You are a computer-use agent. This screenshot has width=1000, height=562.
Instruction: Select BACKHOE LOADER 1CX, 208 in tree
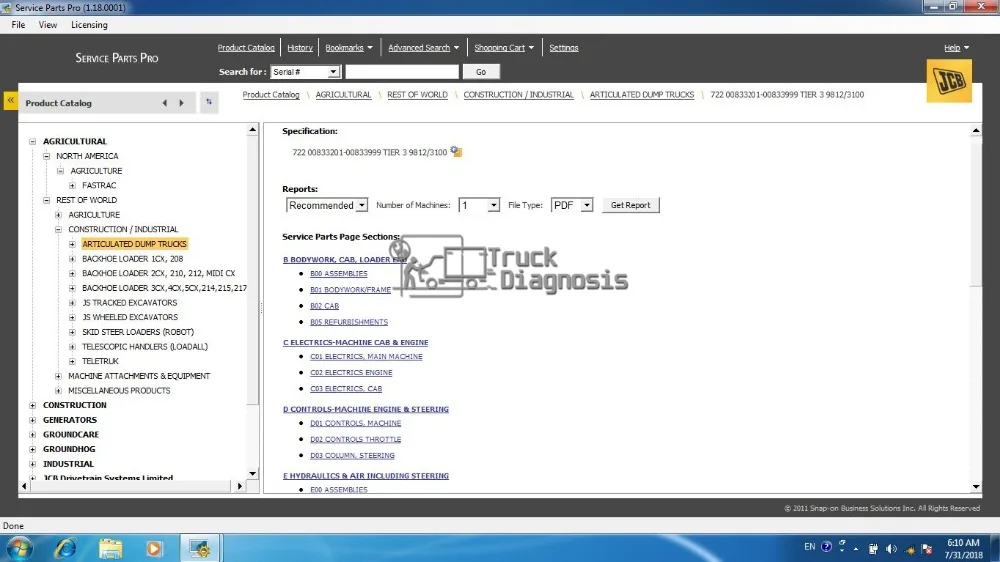tap(133, 259)
